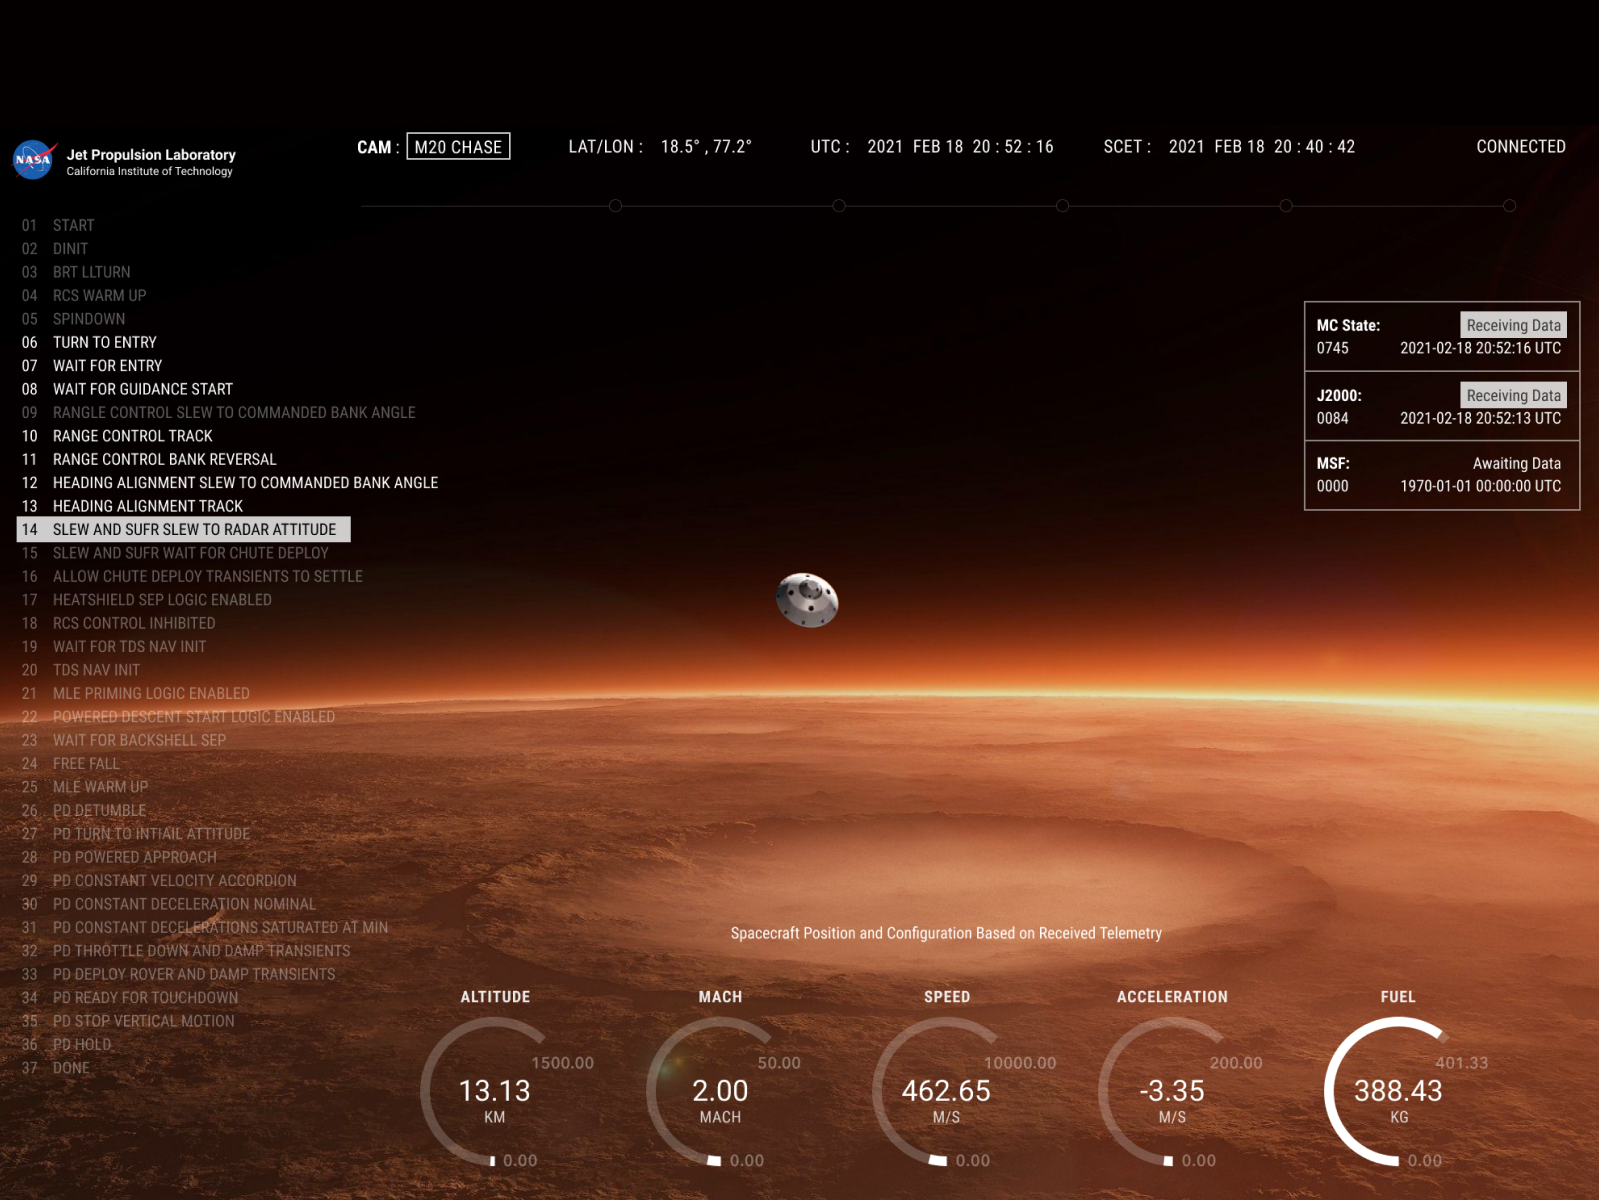Select the fourth circle marker on the timeline

tap(1286, 206)
